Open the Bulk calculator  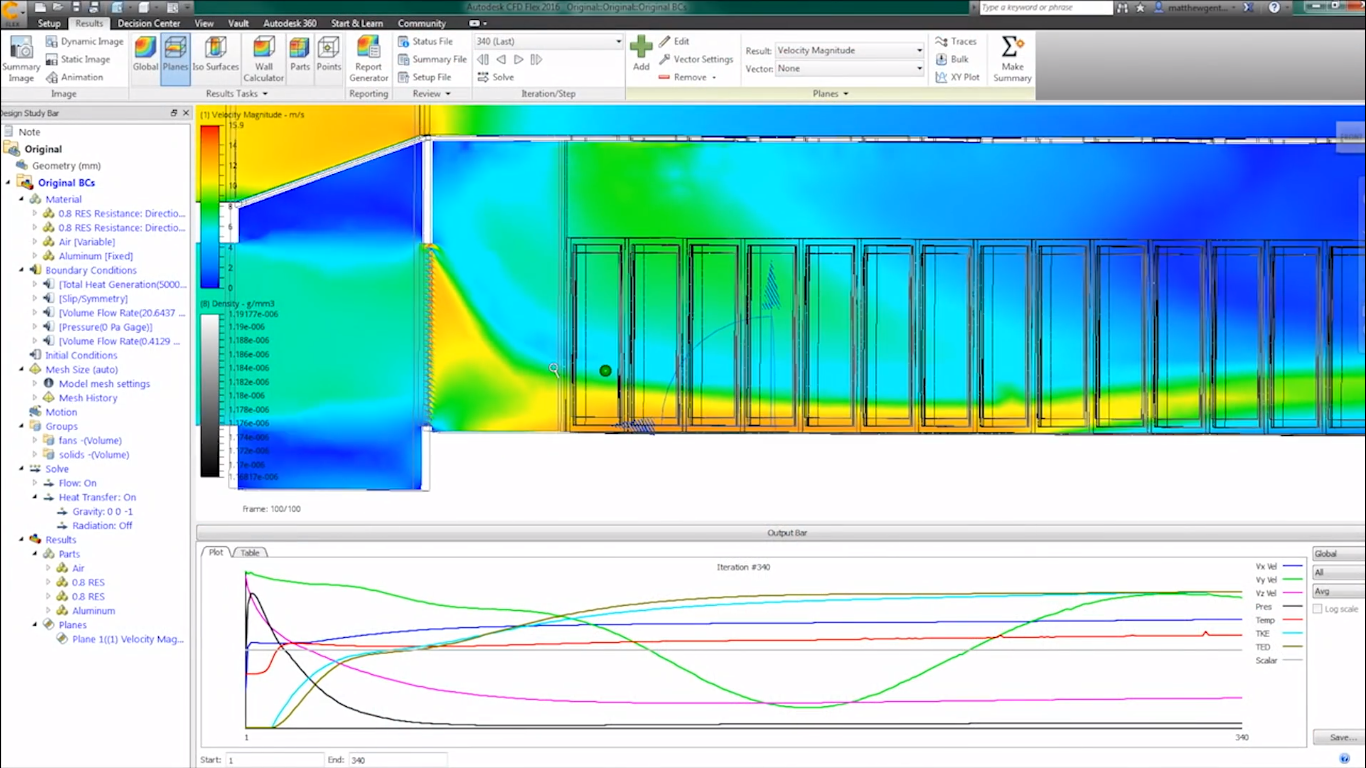pyautogui.click(x=952, y=59)
